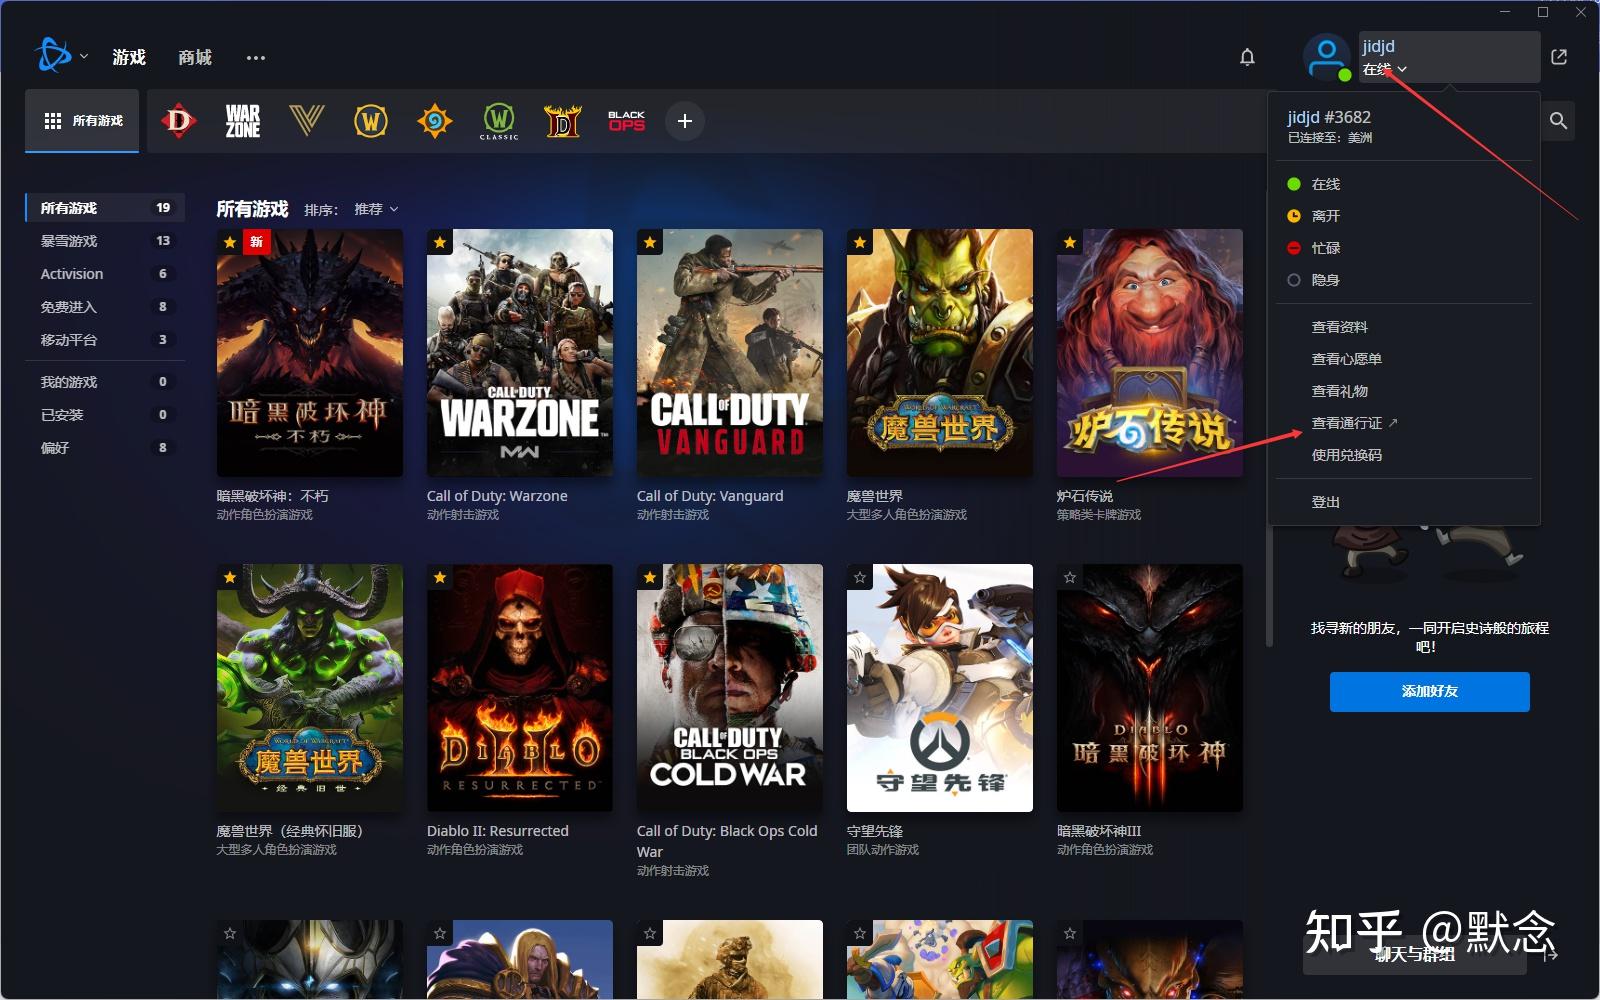This screenshot has width=1600, height=1000.
Task: Expand the 在线 status dropdown under jidjd
Action: [1385, 69]
